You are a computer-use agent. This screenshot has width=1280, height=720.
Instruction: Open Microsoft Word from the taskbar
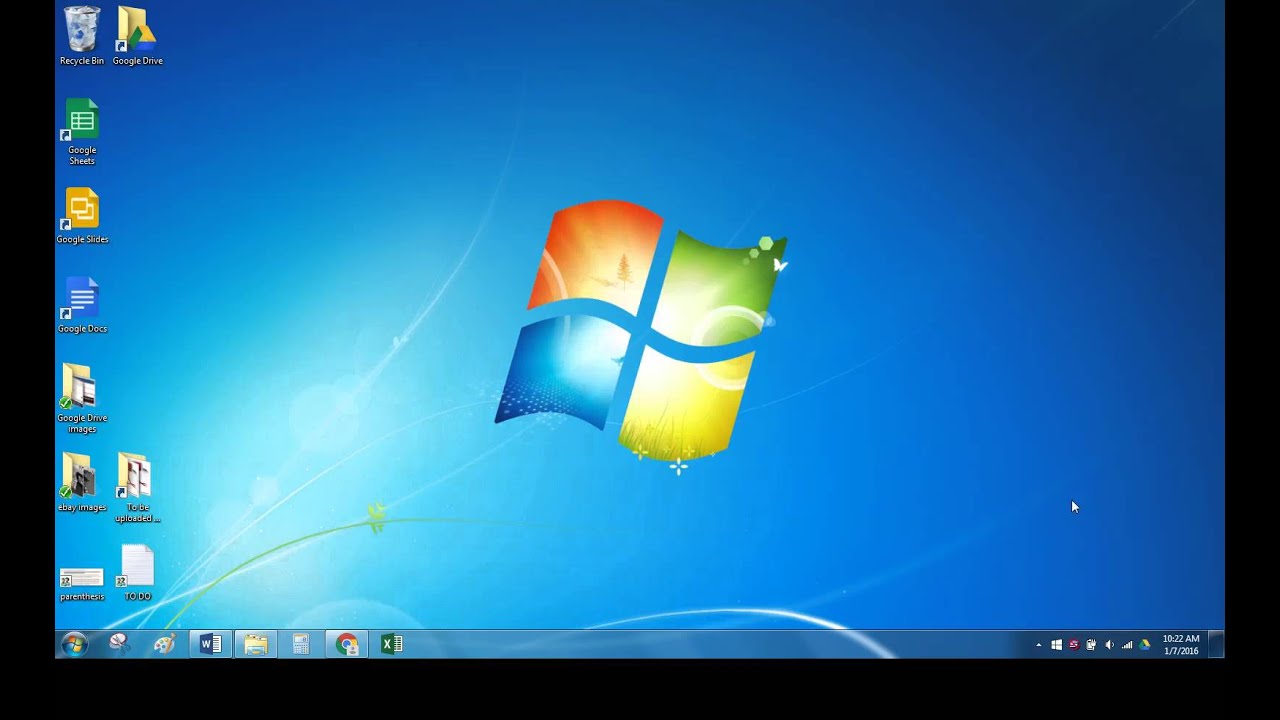[x=209, y=644]
